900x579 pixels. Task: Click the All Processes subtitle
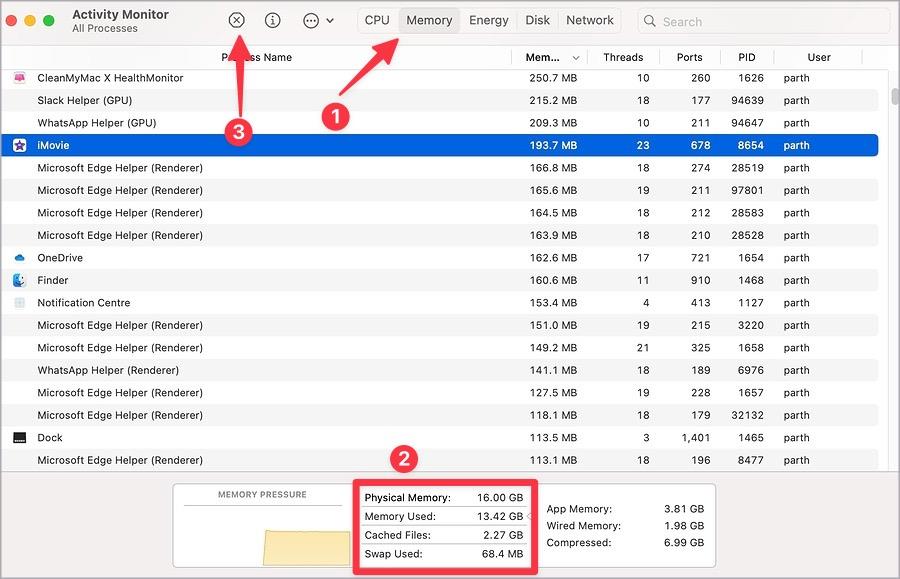pos(104,28)
